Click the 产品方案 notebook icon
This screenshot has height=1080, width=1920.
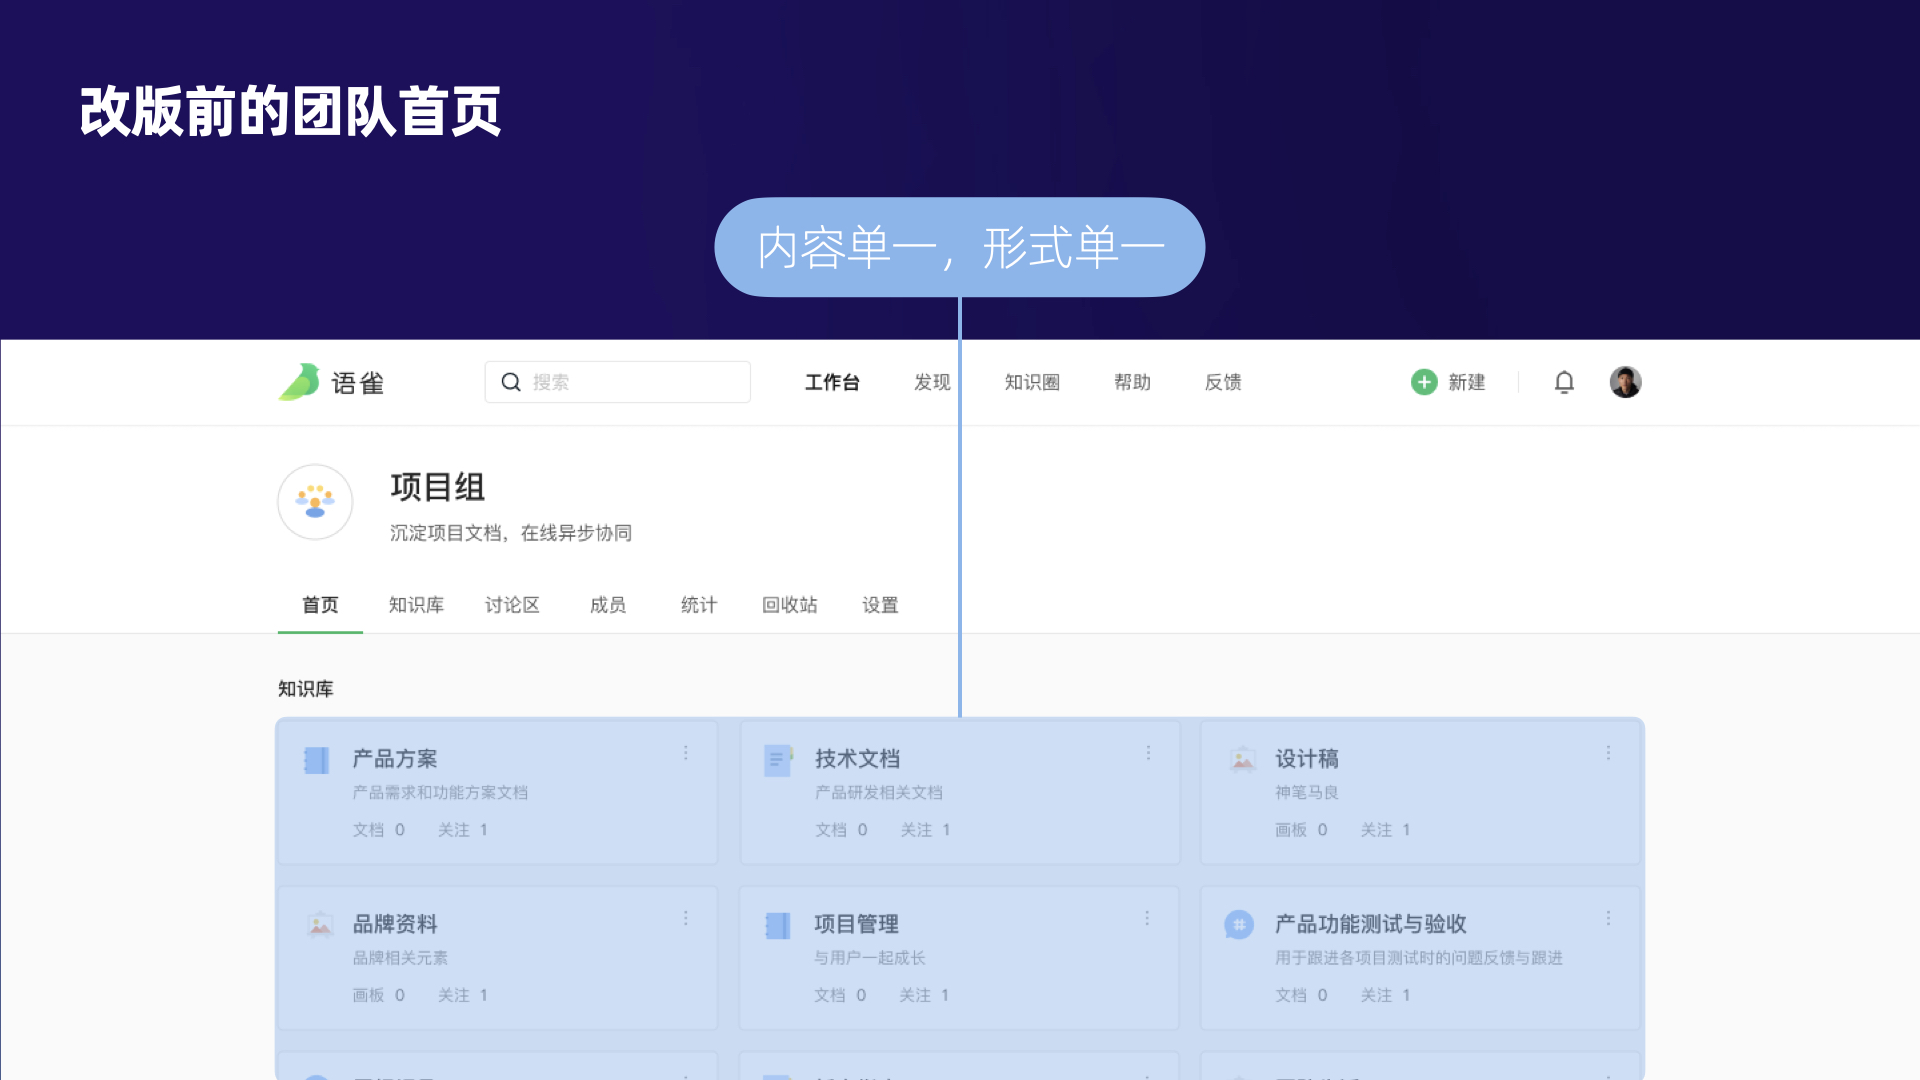(317, 760)
